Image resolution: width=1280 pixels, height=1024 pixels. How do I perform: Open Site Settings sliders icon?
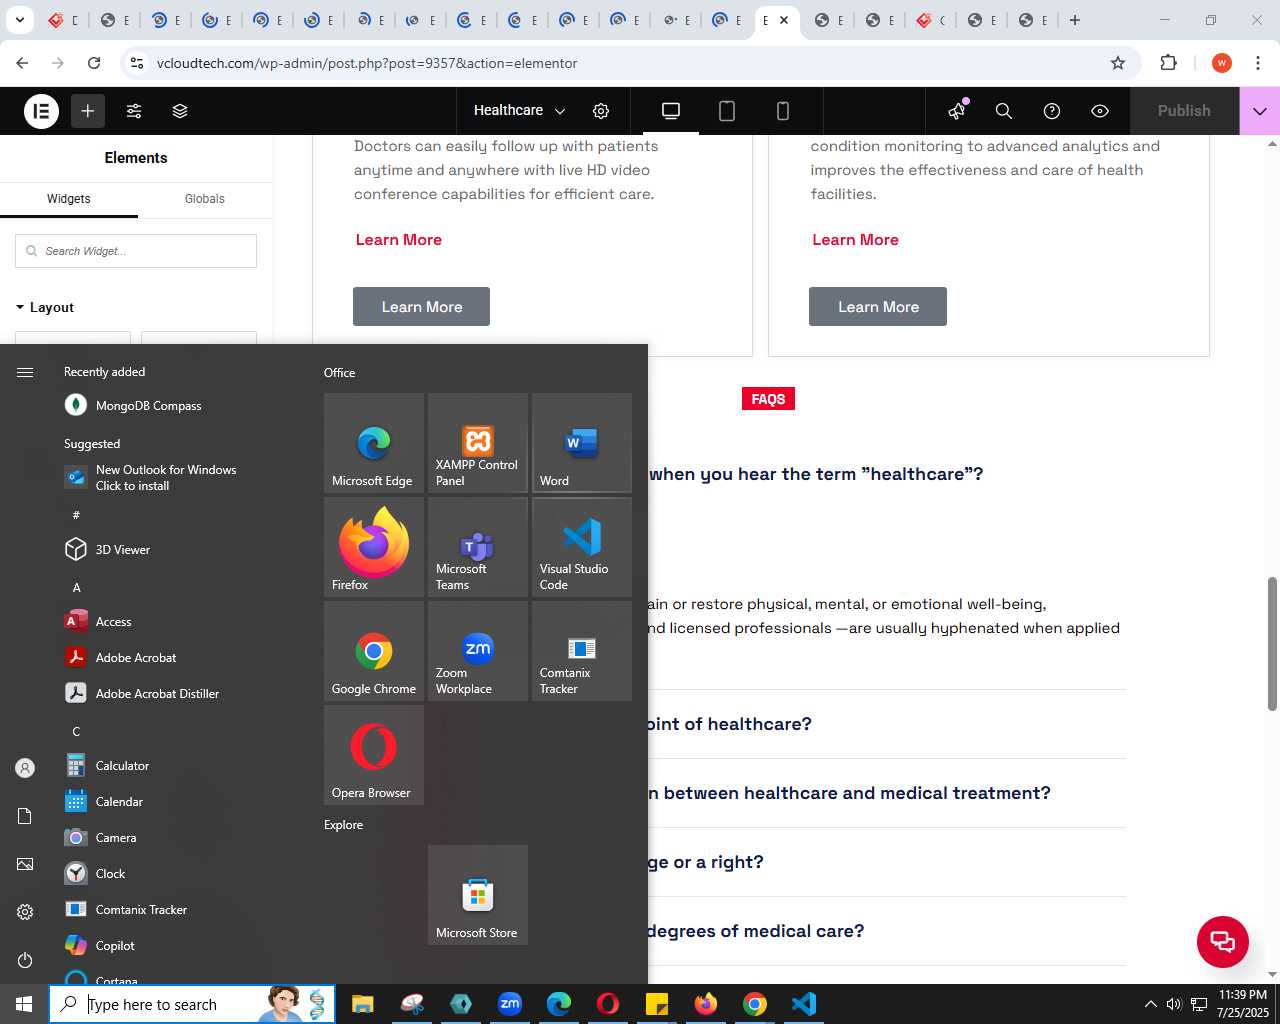(134, 111)
